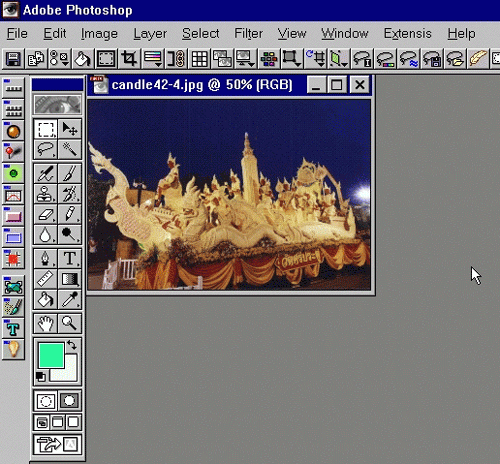Open the Rectangular Marquee tool flyout

pyautogui.click(x=46, y=129)
